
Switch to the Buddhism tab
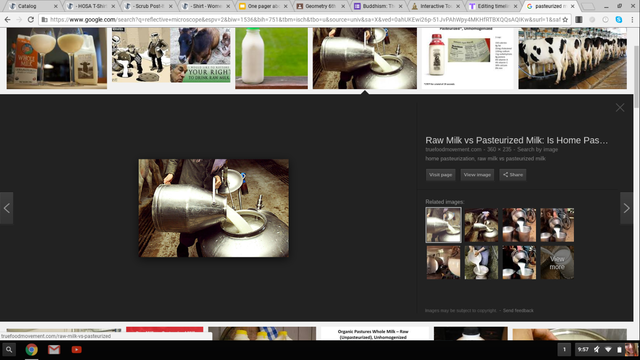click(x=378, y=6)
